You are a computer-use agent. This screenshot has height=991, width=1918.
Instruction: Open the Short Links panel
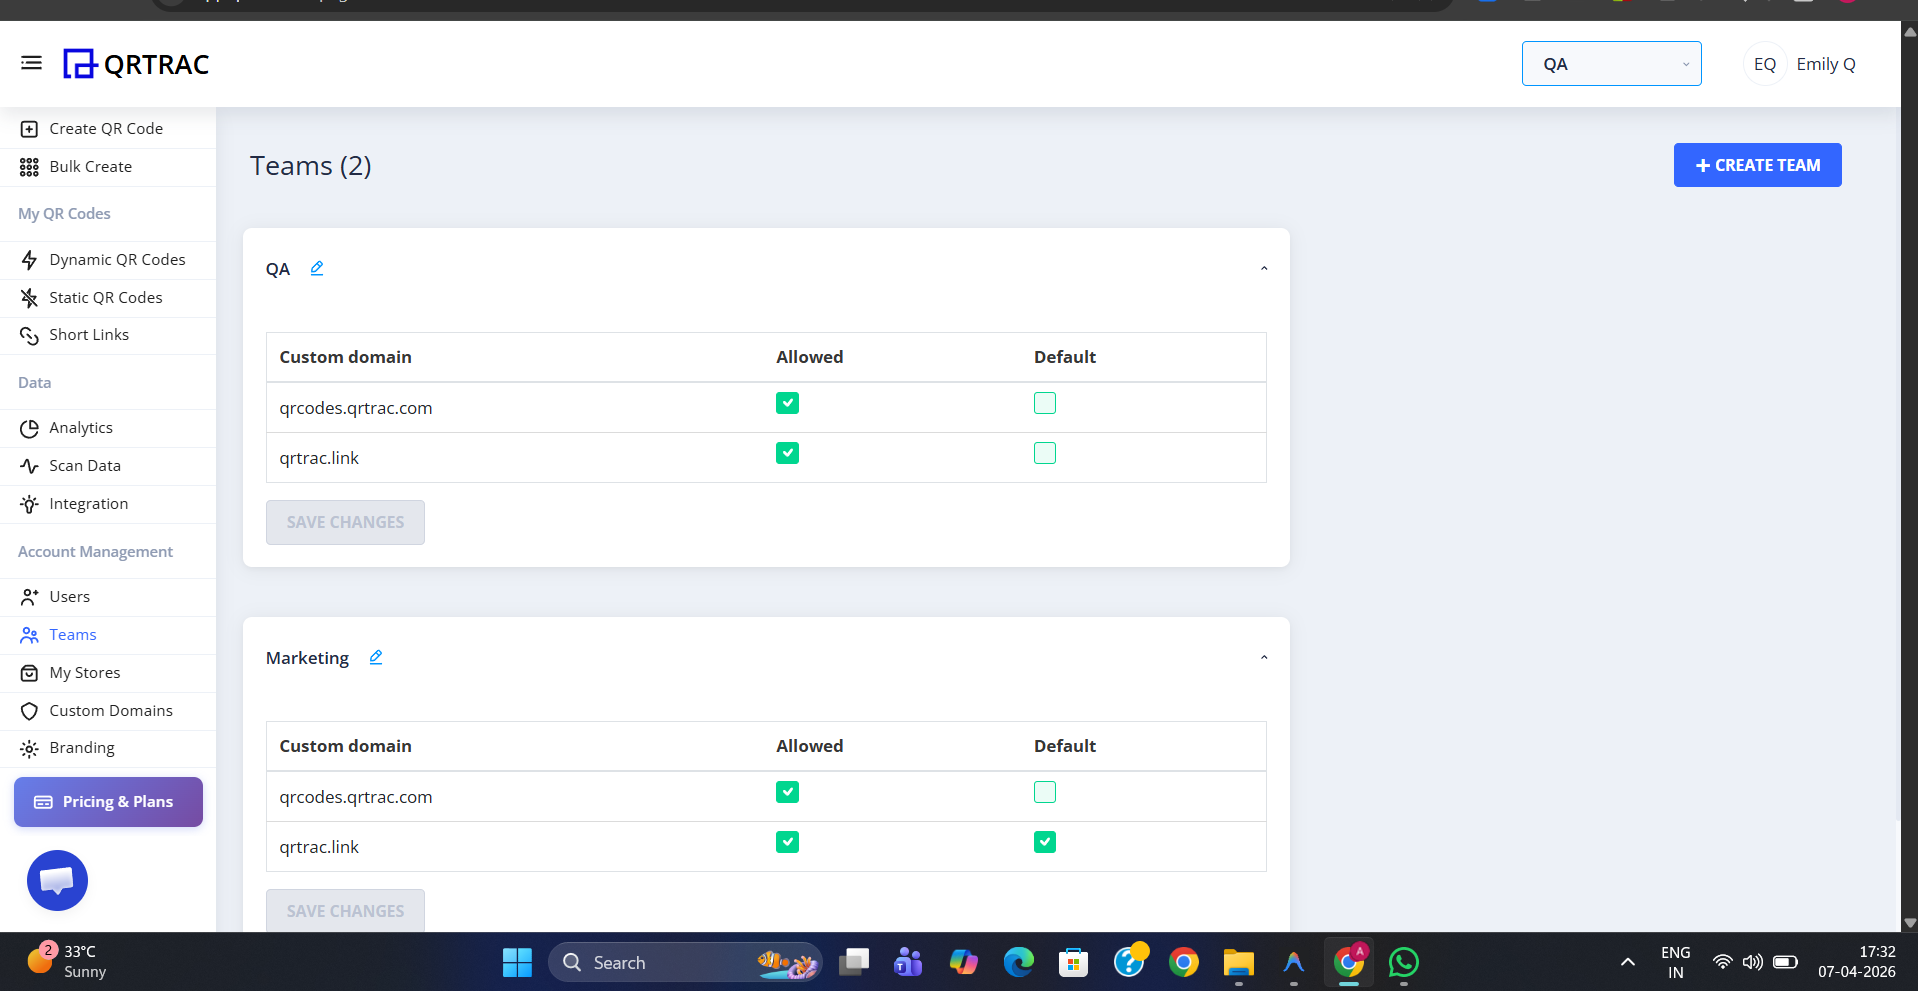click(x=89, y=334)
